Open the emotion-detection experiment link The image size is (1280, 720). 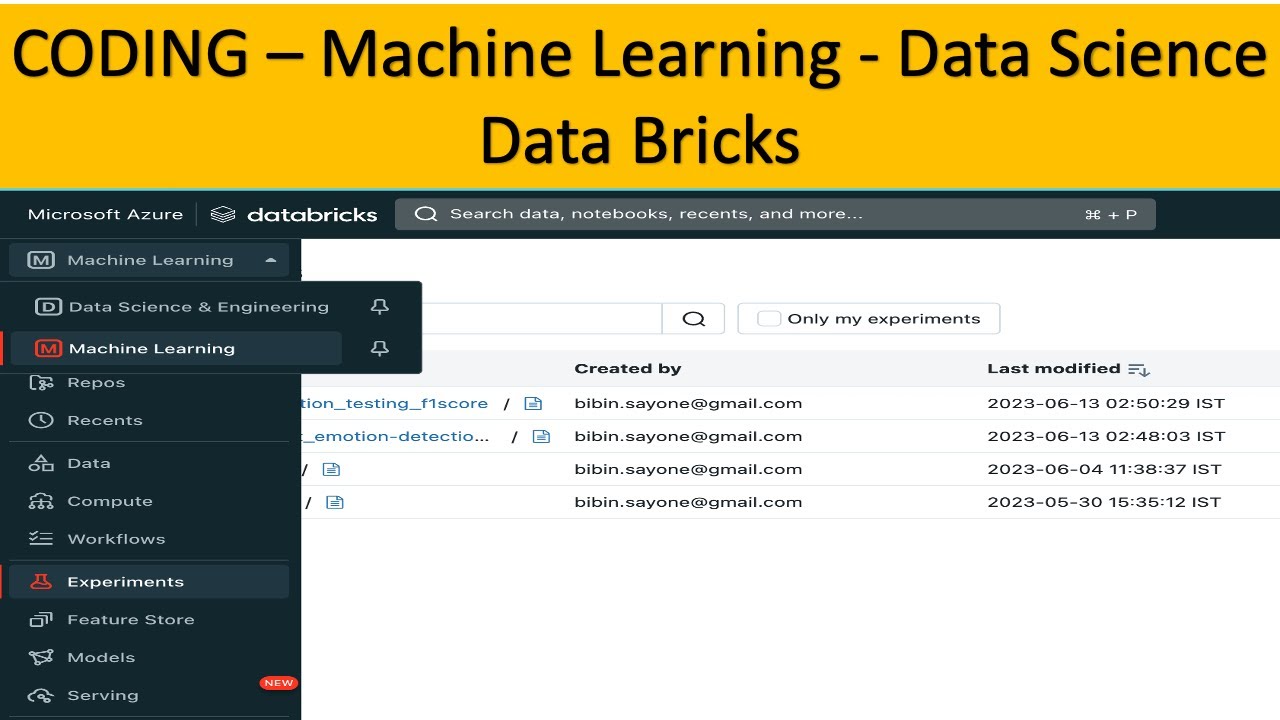click(400, 436)
